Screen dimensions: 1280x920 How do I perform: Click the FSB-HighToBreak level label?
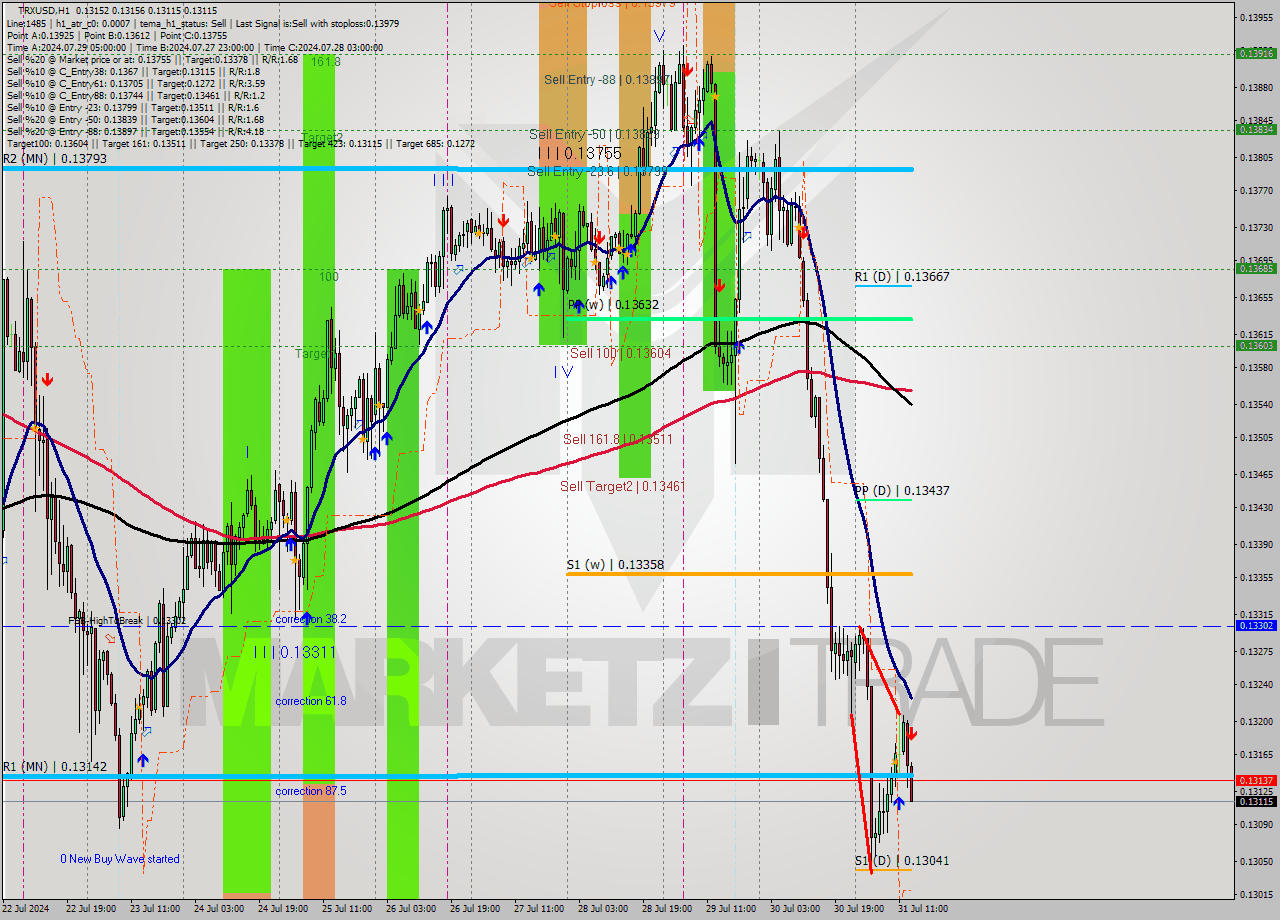tap(127, 620)
